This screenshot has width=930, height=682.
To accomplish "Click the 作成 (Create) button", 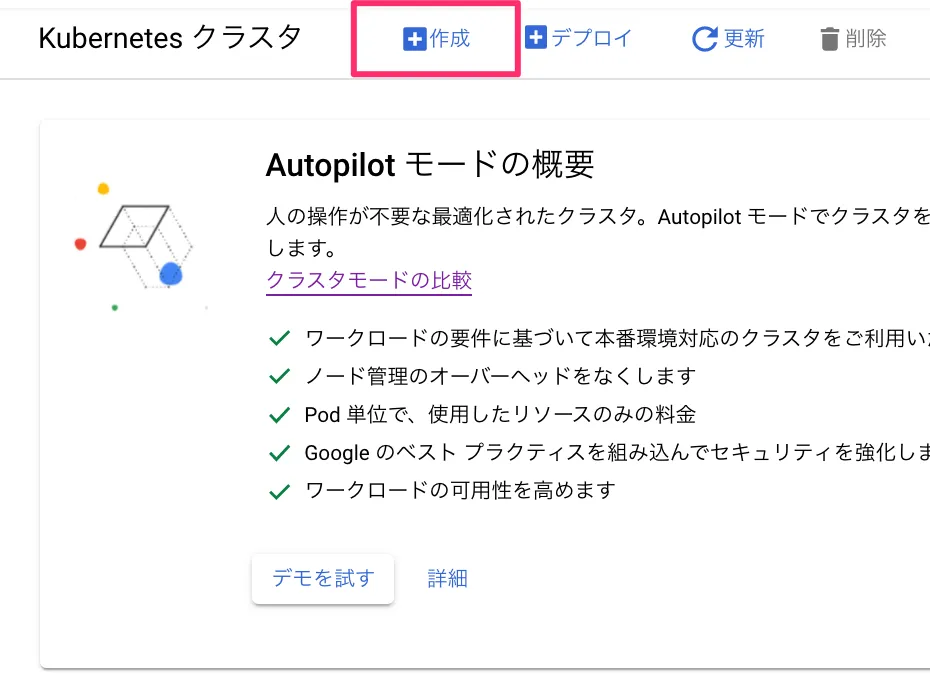I will (436, 39).
